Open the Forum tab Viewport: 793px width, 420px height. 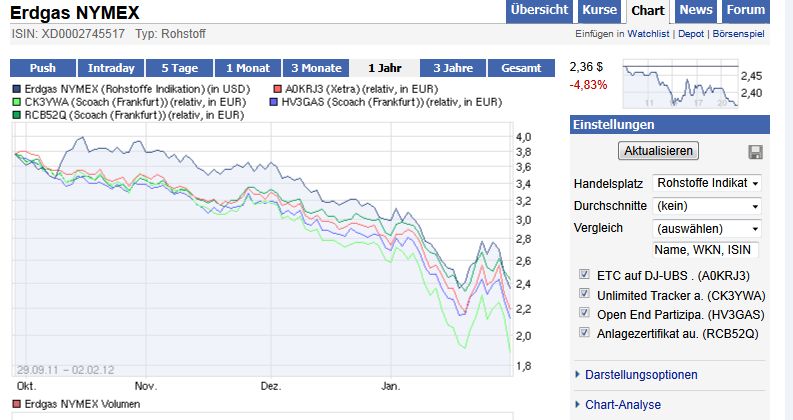(745, 11)
